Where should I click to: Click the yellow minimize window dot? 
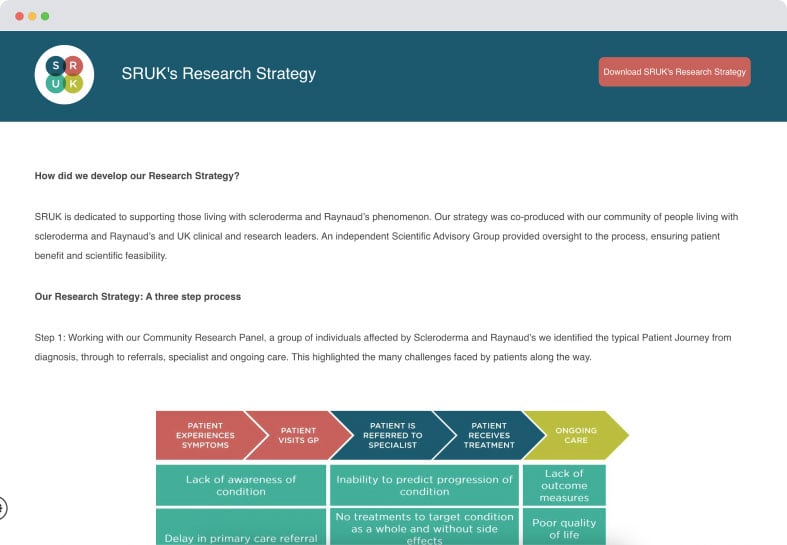(32, 16)
